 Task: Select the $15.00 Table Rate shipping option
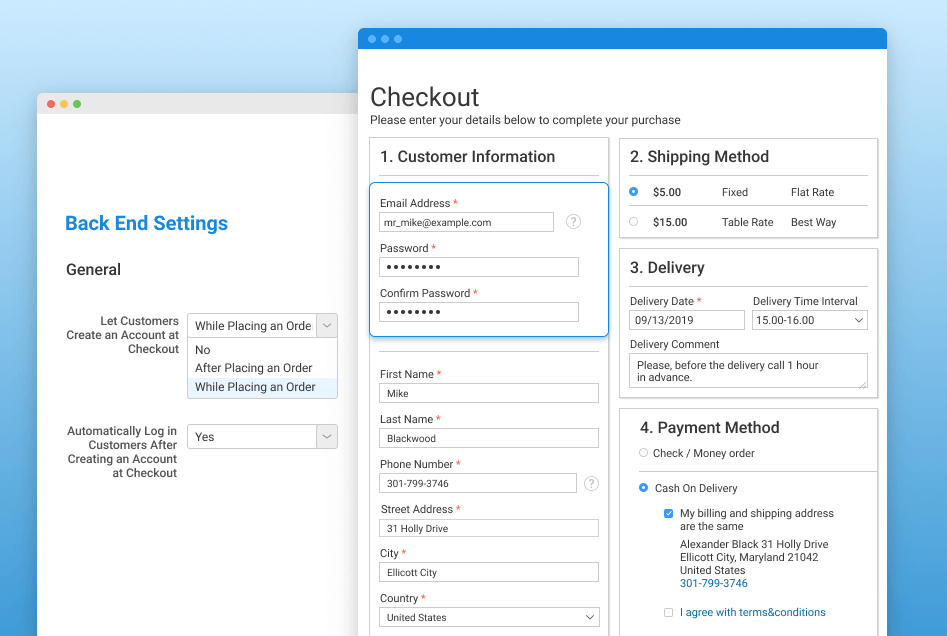coord(633,222)
